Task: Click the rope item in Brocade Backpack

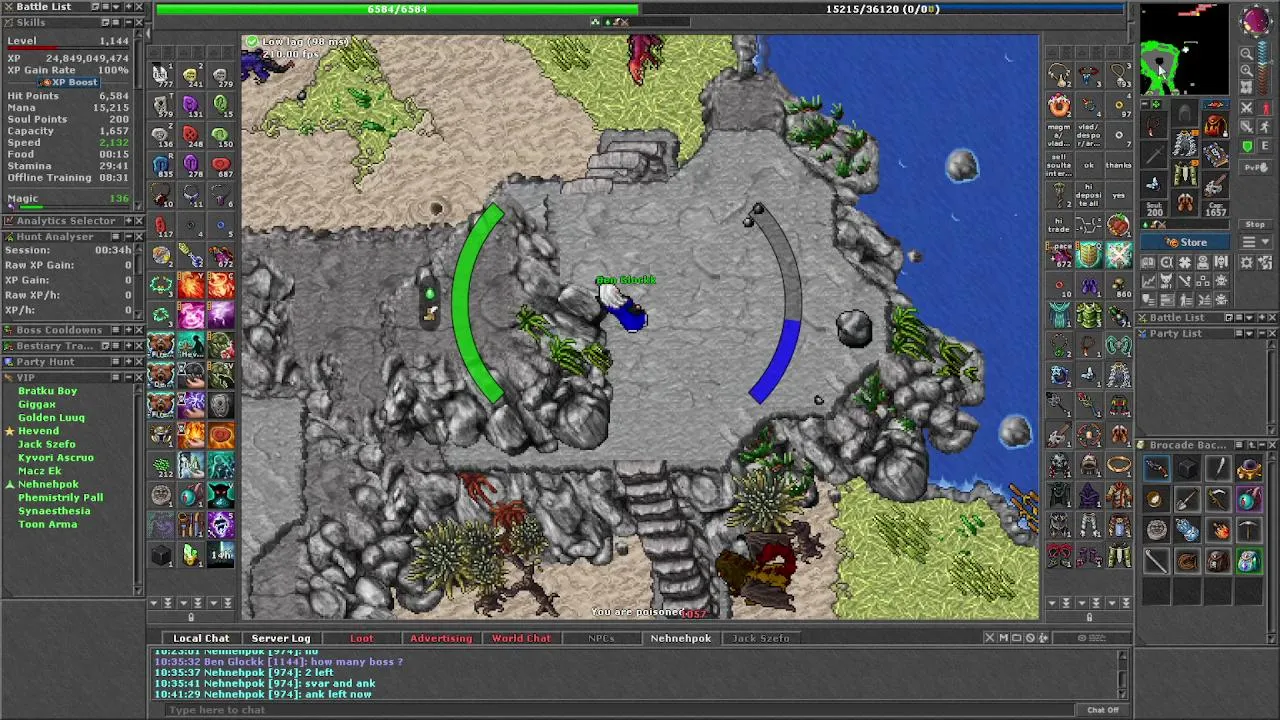Action: pos(1186,562)
